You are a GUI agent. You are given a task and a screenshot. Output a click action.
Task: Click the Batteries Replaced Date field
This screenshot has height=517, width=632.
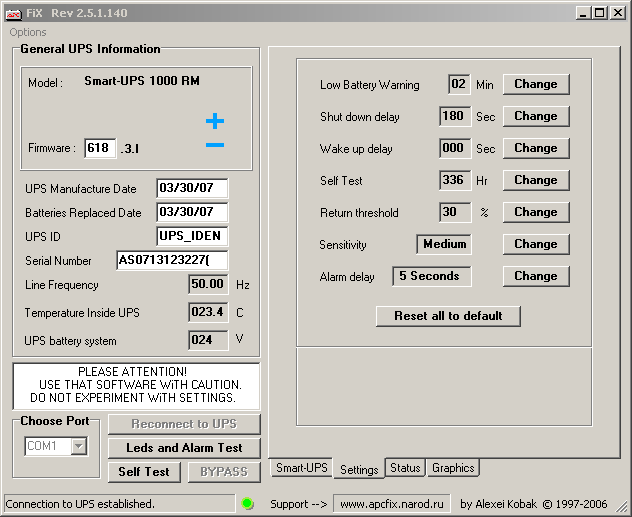tap(192, 212)
